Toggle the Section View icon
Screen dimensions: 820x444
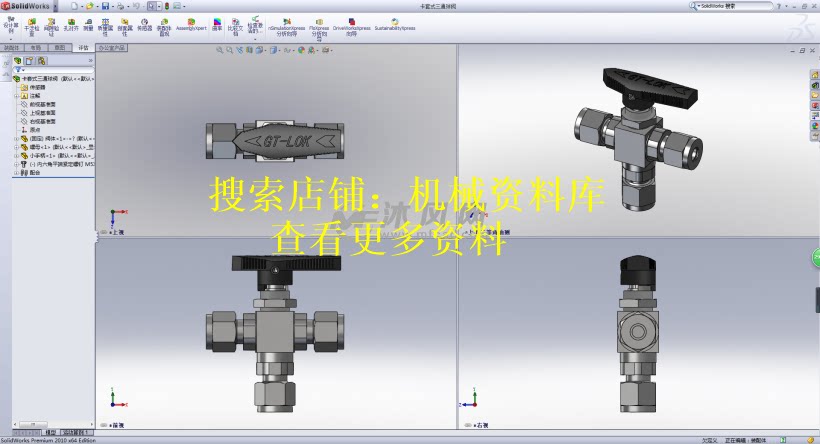[x=249, y=50]
